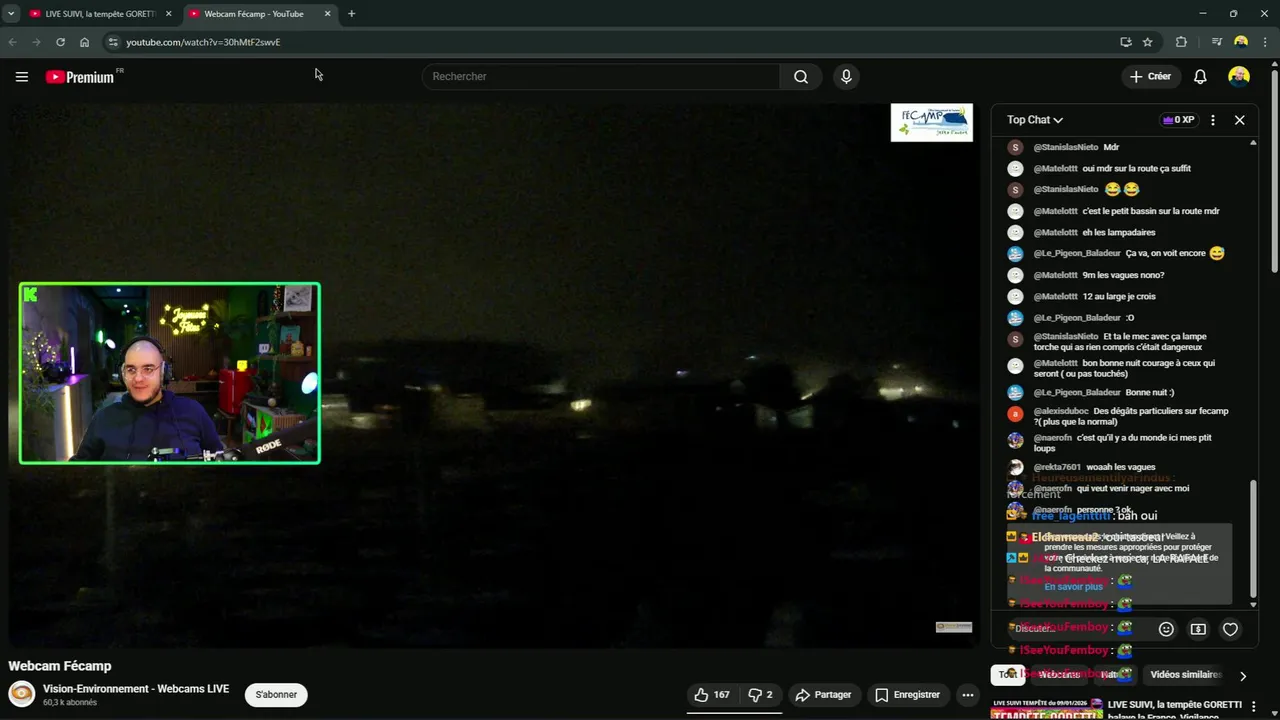The image size is (1280, 720).
Task: Open the YouTube guide hamburger menu
Action: [x=21, y=77]
